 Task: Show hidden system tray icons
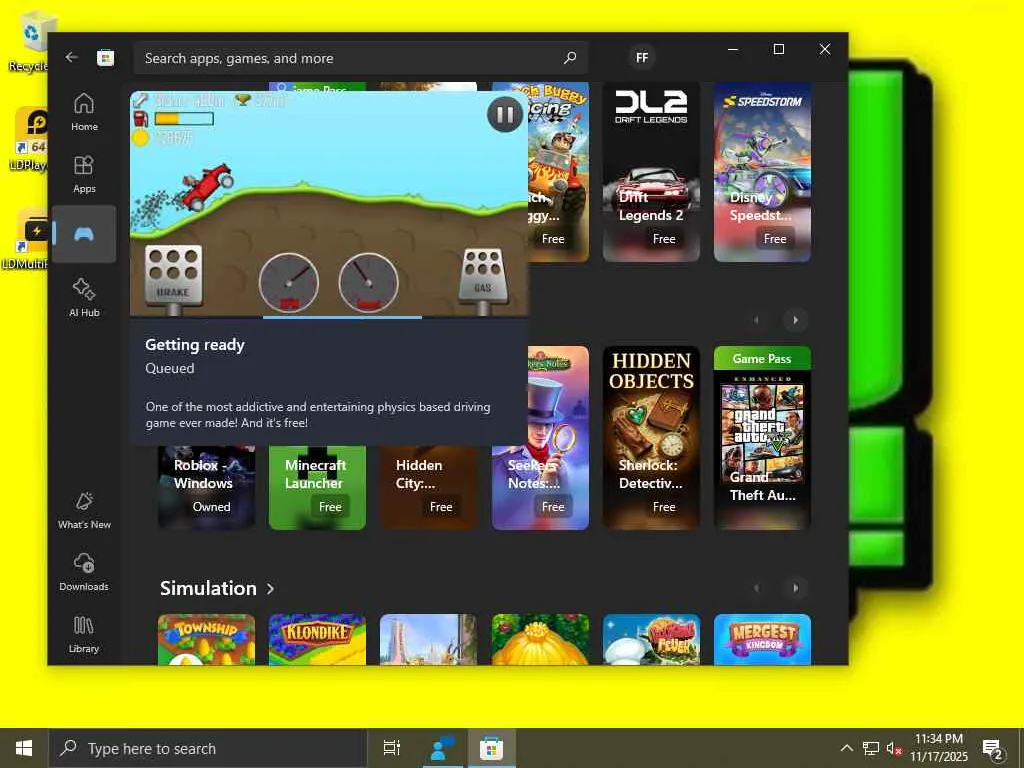[846, 748]
